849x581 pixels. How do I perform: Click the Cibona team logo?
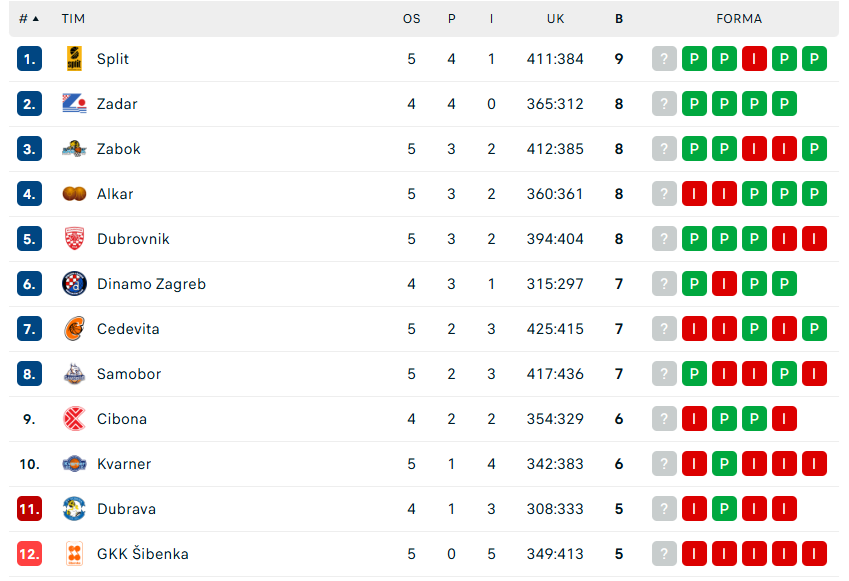click(x=74, y=419)
